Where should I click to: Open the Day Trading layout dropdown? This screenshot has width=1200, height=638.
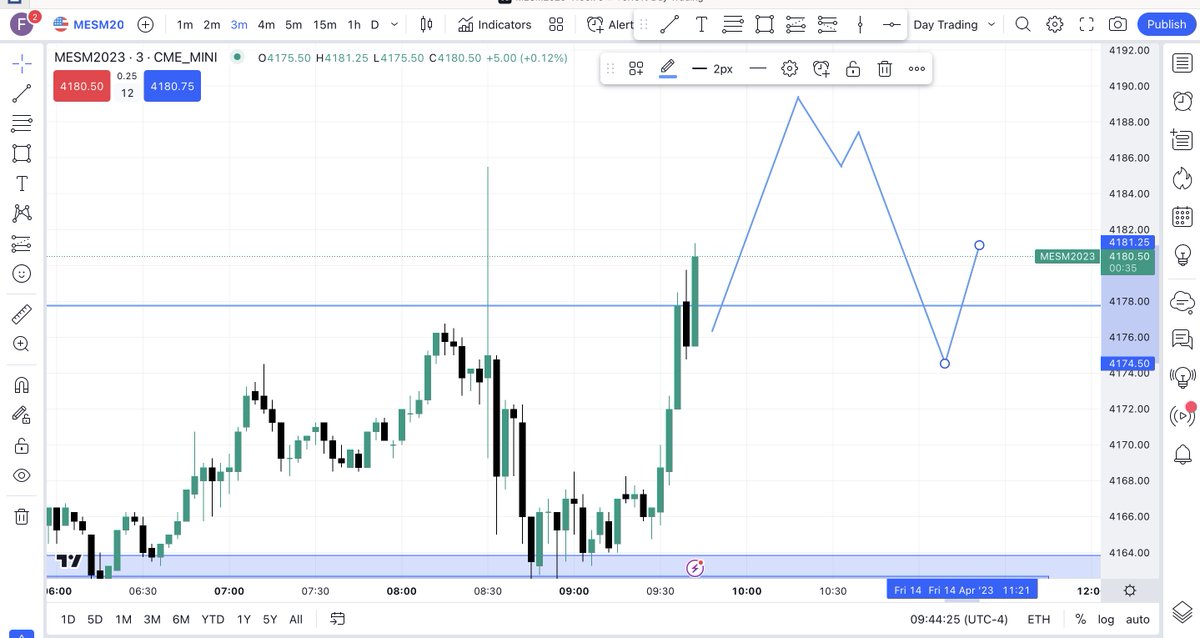coord(954,24)
